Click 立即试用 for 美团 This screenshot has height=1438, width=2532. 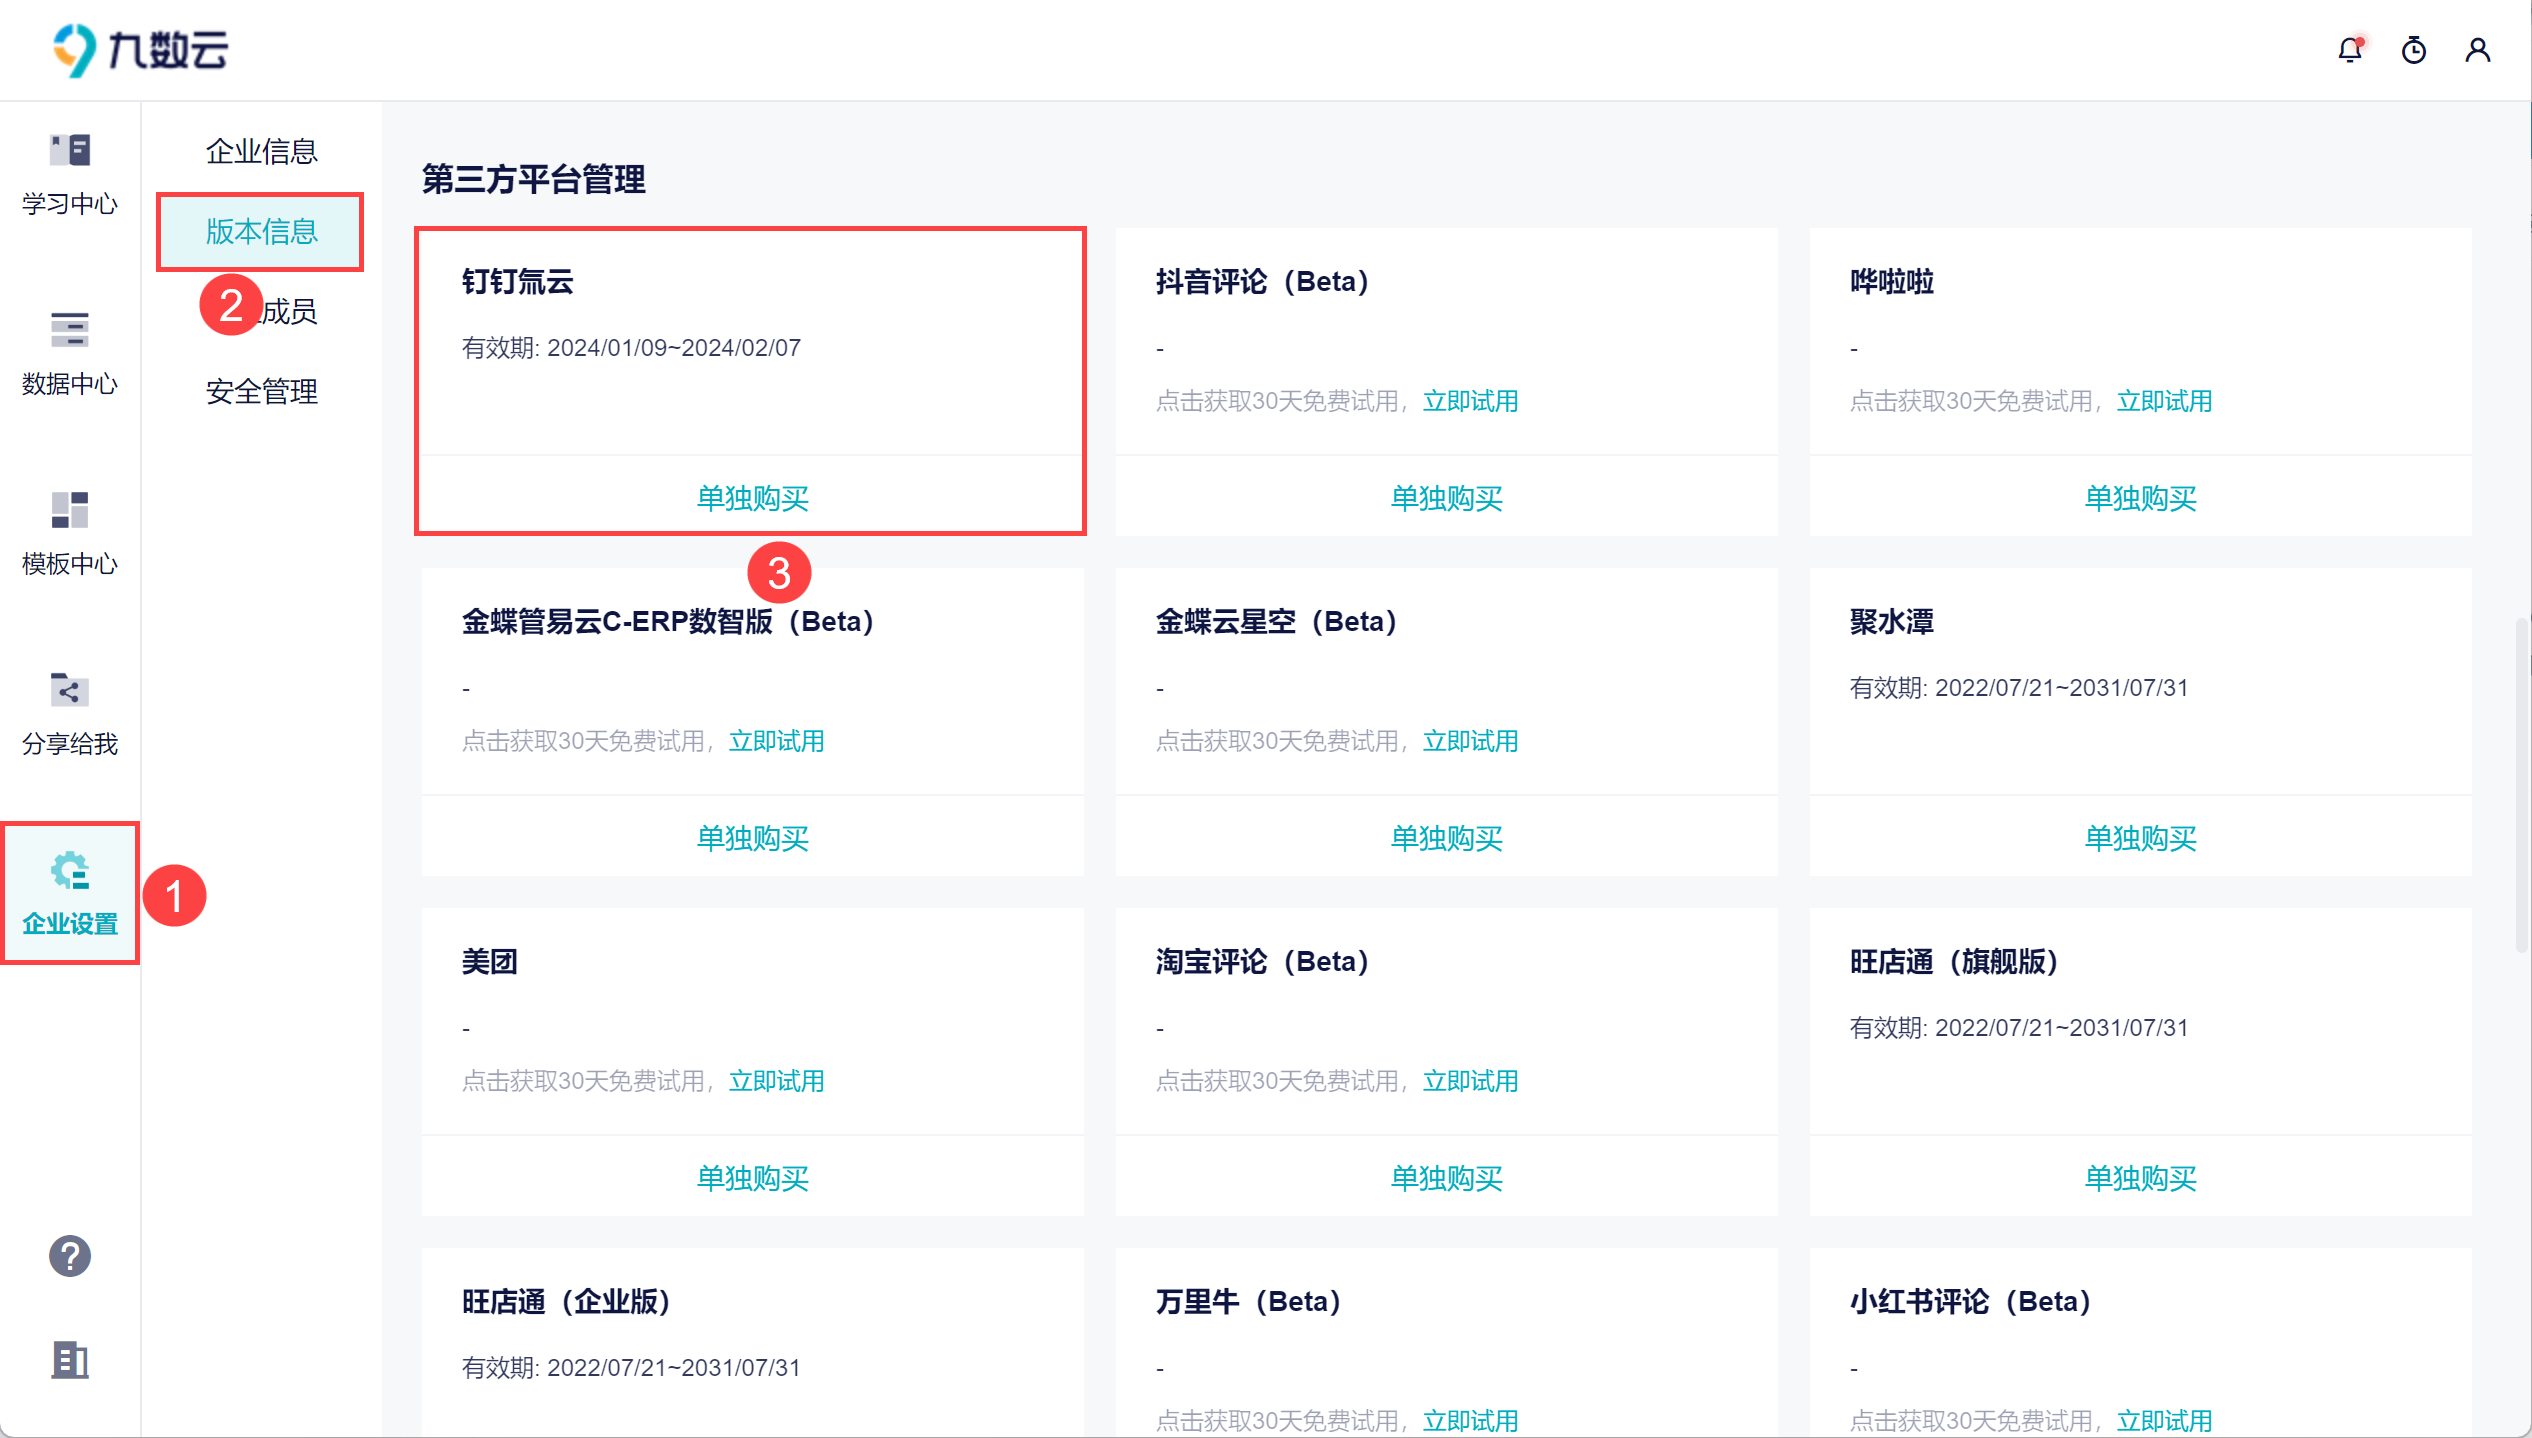(776, 1081)
